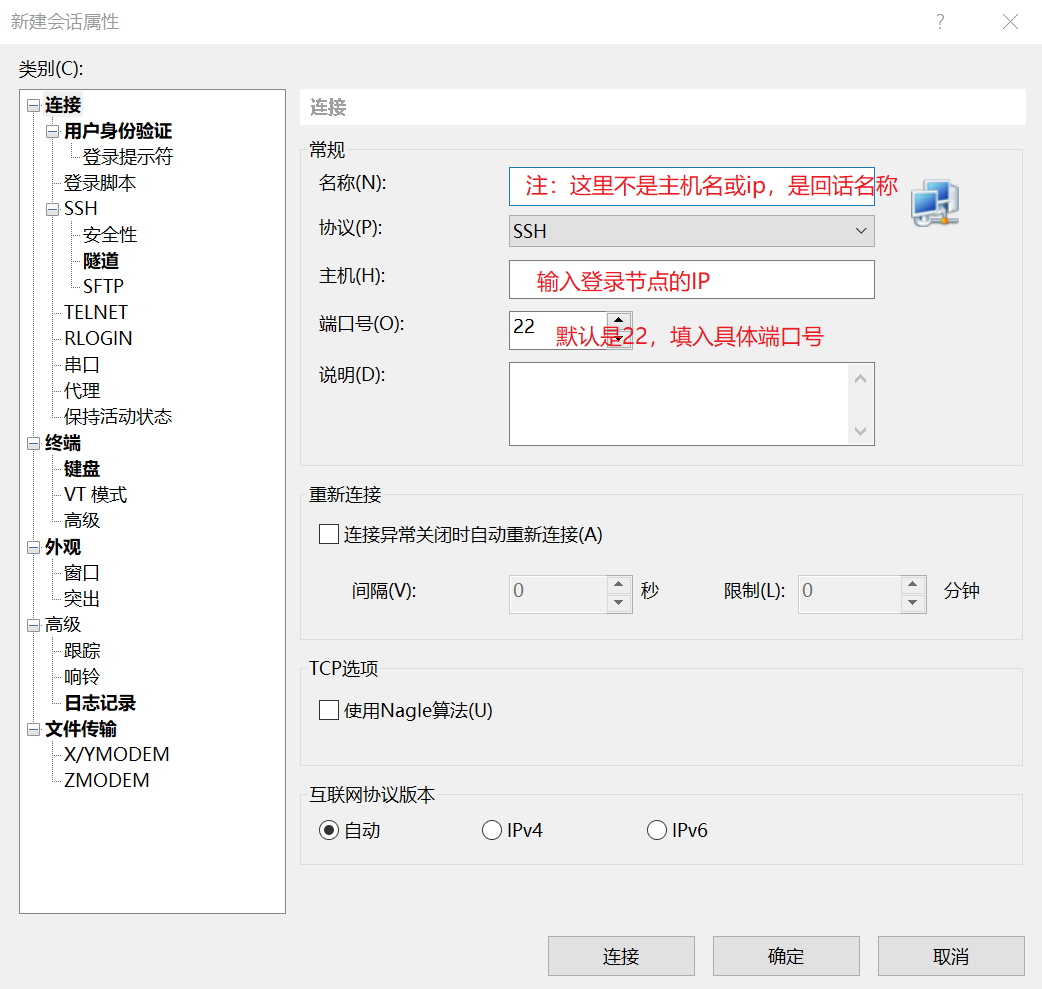Select ZMODEM under file transfer
This screenshot has width=1042, height=989.
click(x=105, y=780)
